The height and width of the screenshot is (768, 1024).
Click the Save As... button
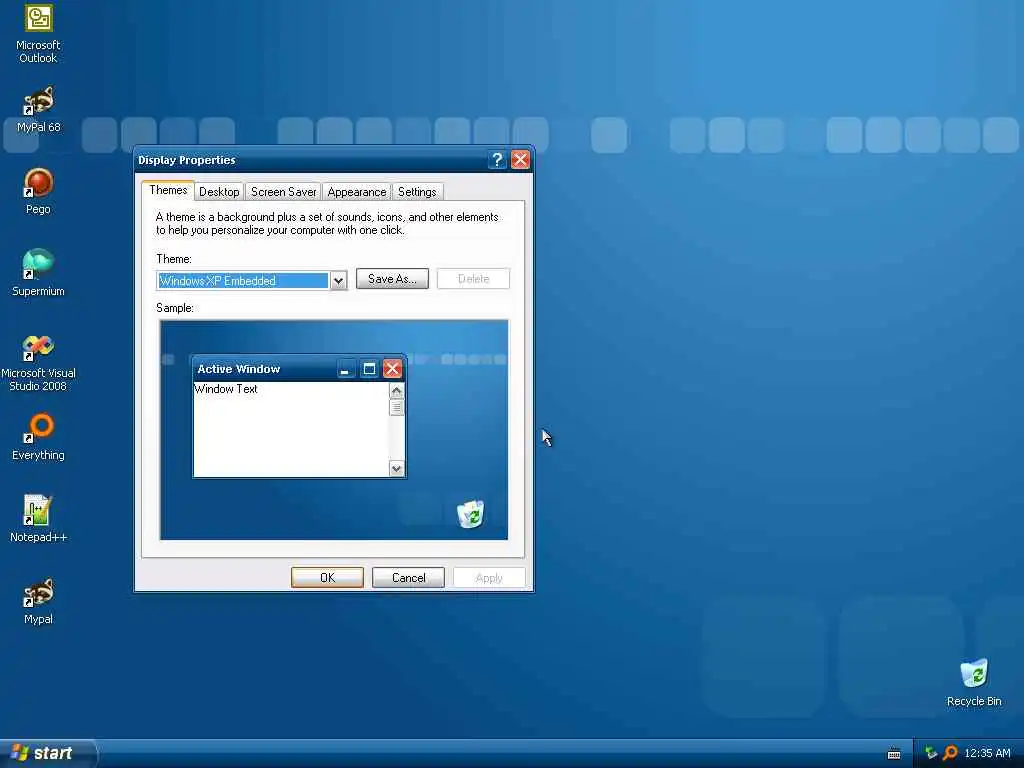pyautogui.click(x=392, y=279)
